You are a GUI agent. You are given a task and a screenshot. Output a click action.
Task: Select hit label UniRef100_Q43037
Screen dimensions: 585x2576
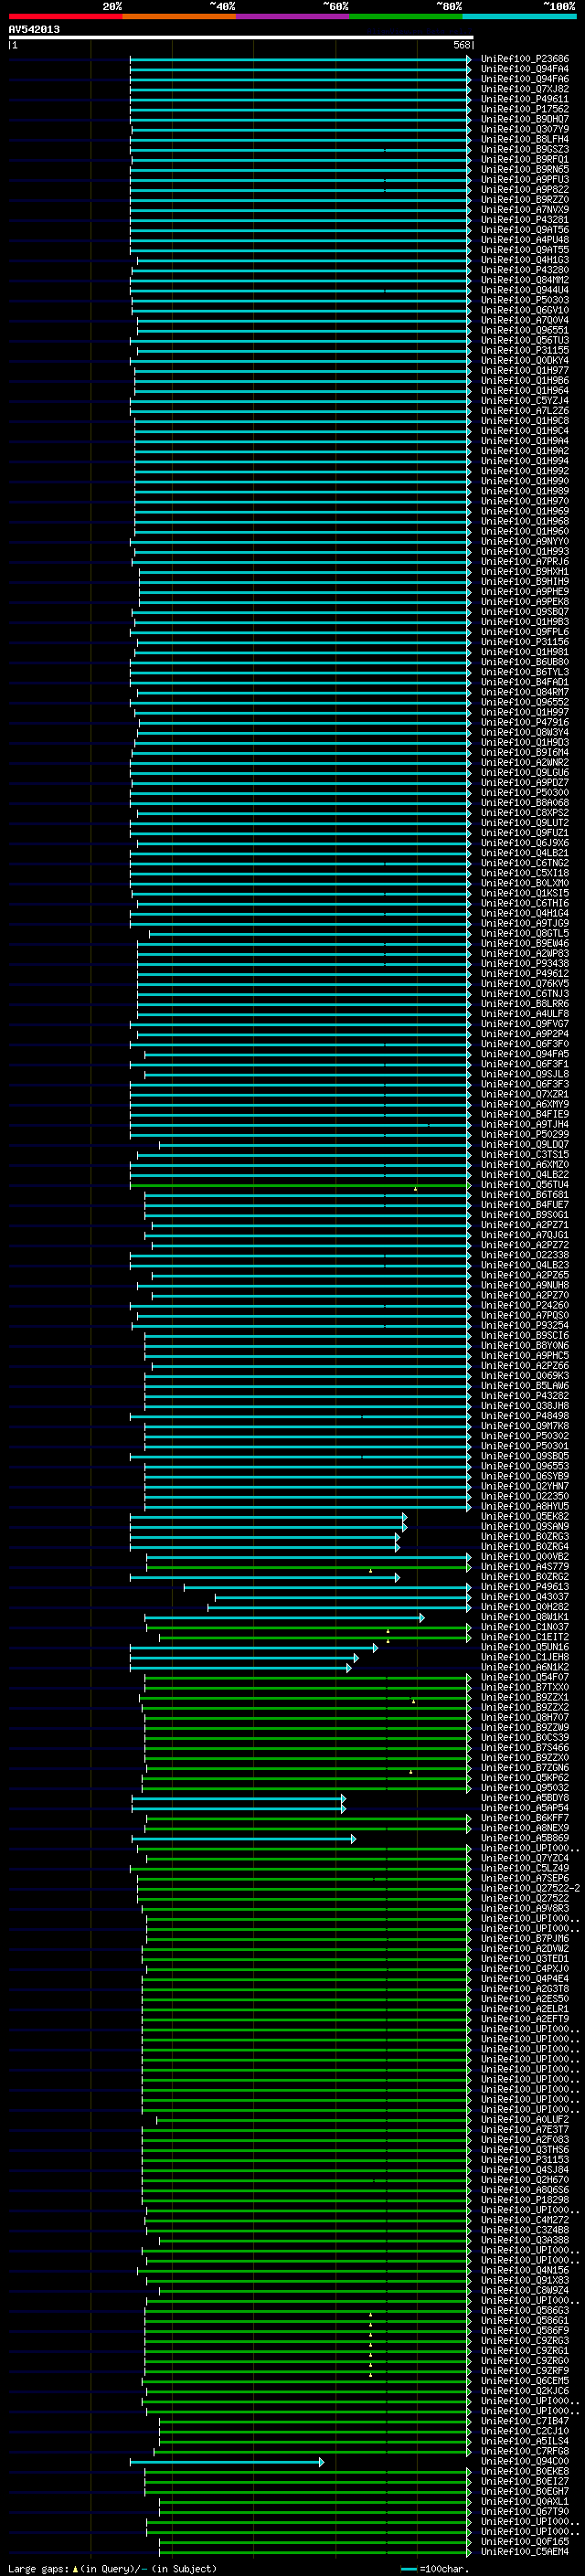pyautogui.click(x=525, y=1597)
